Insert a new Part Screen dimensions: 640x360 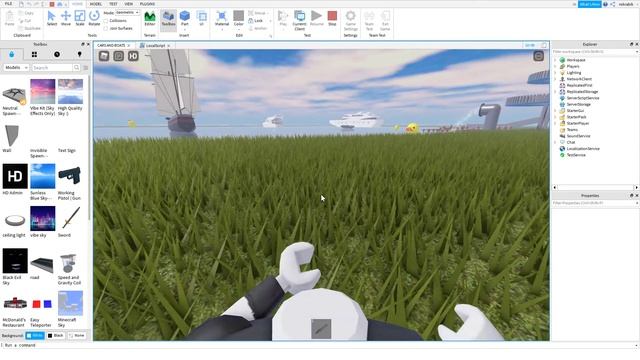point(184,19)
